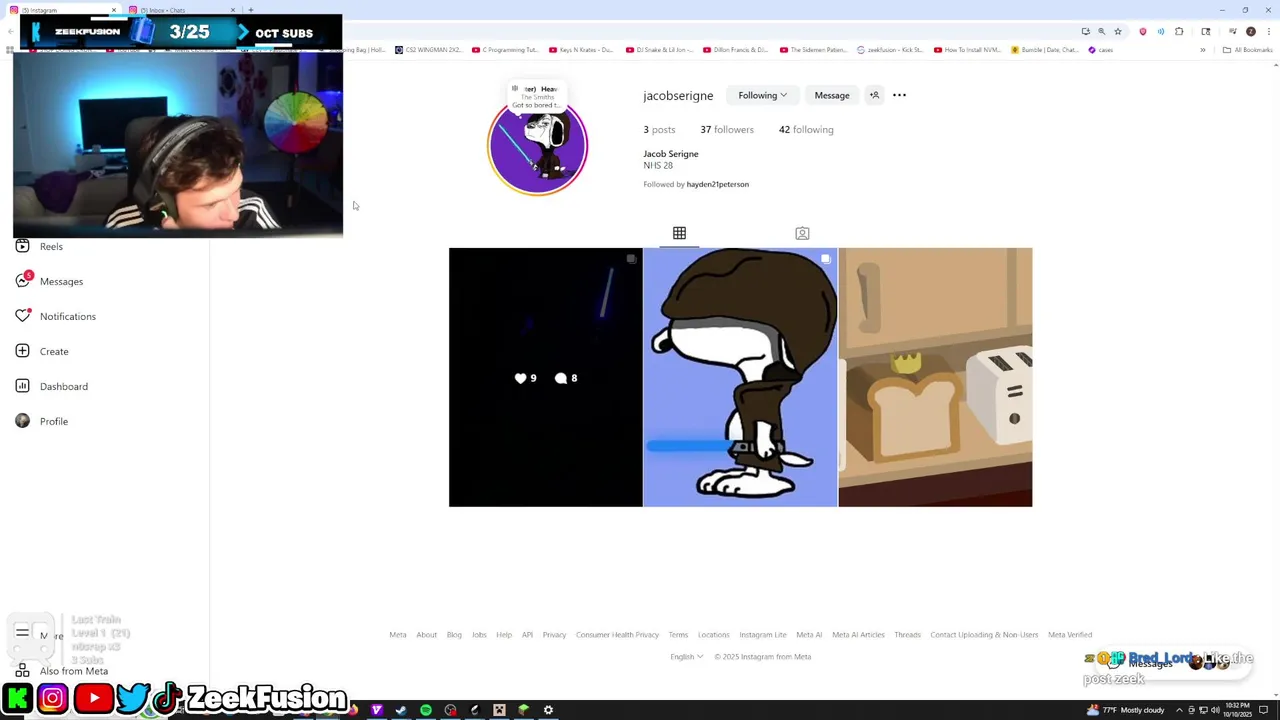Open taskbar weather widget Mostly cloudy
The image size is (1280, 720).
pos(1126,710)
